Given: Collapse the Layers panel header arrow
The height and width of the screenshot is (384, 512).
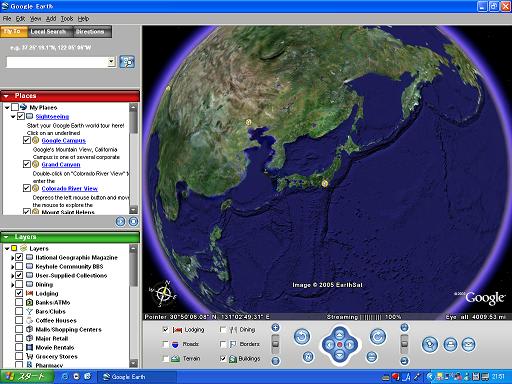Looking at the screenshot, I should pyautogui.click(x=6, y=237).
